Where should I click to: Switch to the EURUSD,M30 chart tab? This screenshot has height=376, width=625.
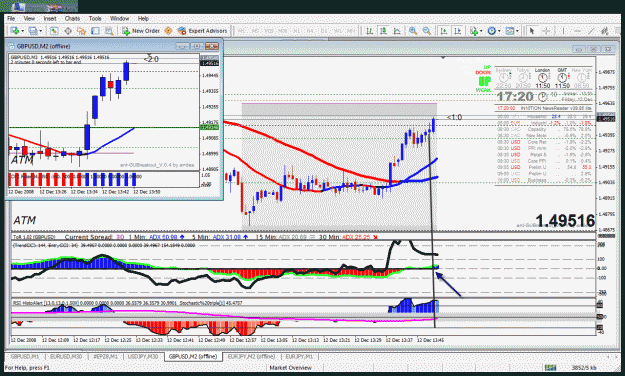(65, 356)
